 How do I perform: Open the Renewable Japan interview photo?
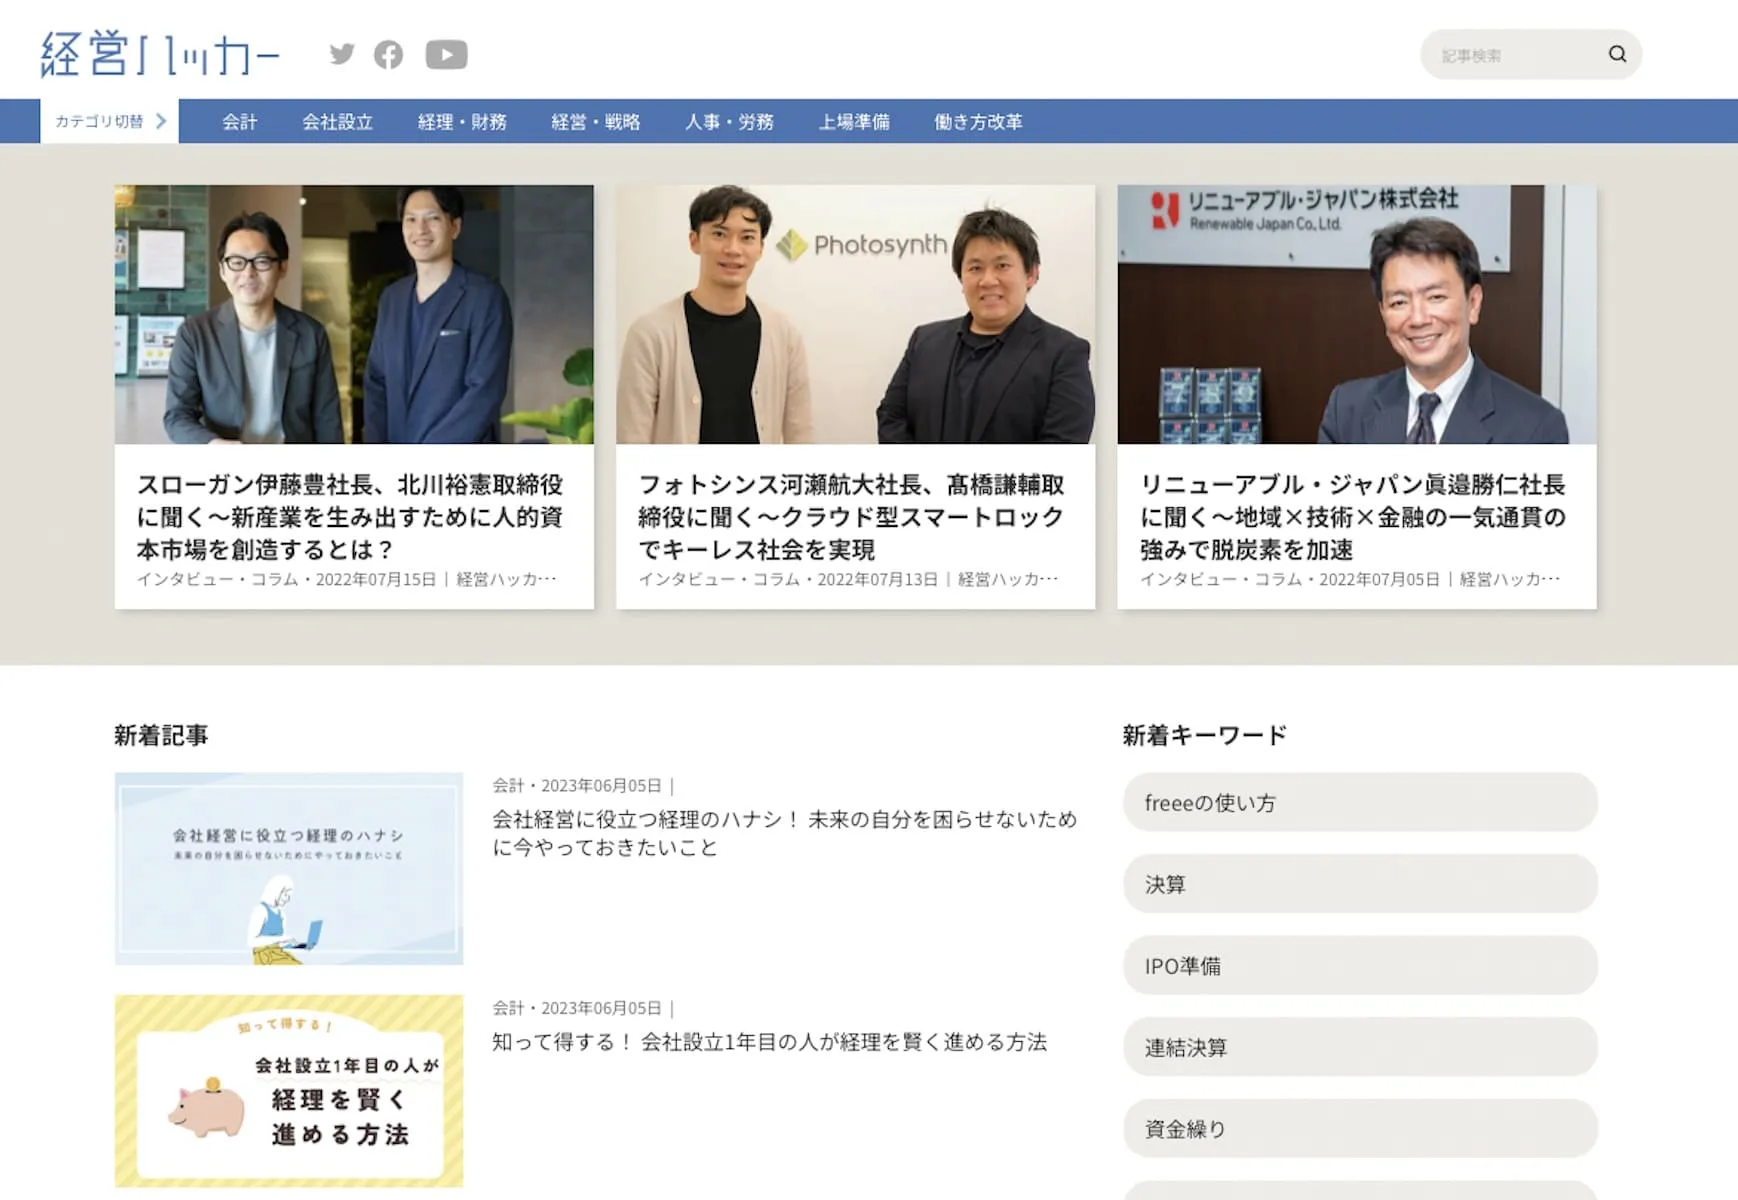(x=1357, y=314)
